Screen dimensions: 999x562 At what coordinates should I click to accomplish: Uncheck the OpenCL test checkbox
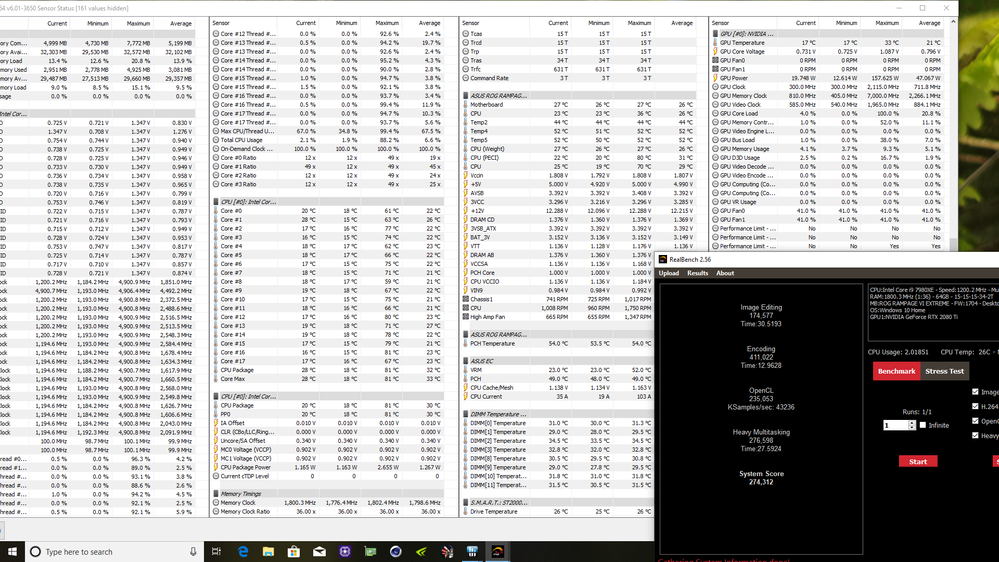[975, 421]
